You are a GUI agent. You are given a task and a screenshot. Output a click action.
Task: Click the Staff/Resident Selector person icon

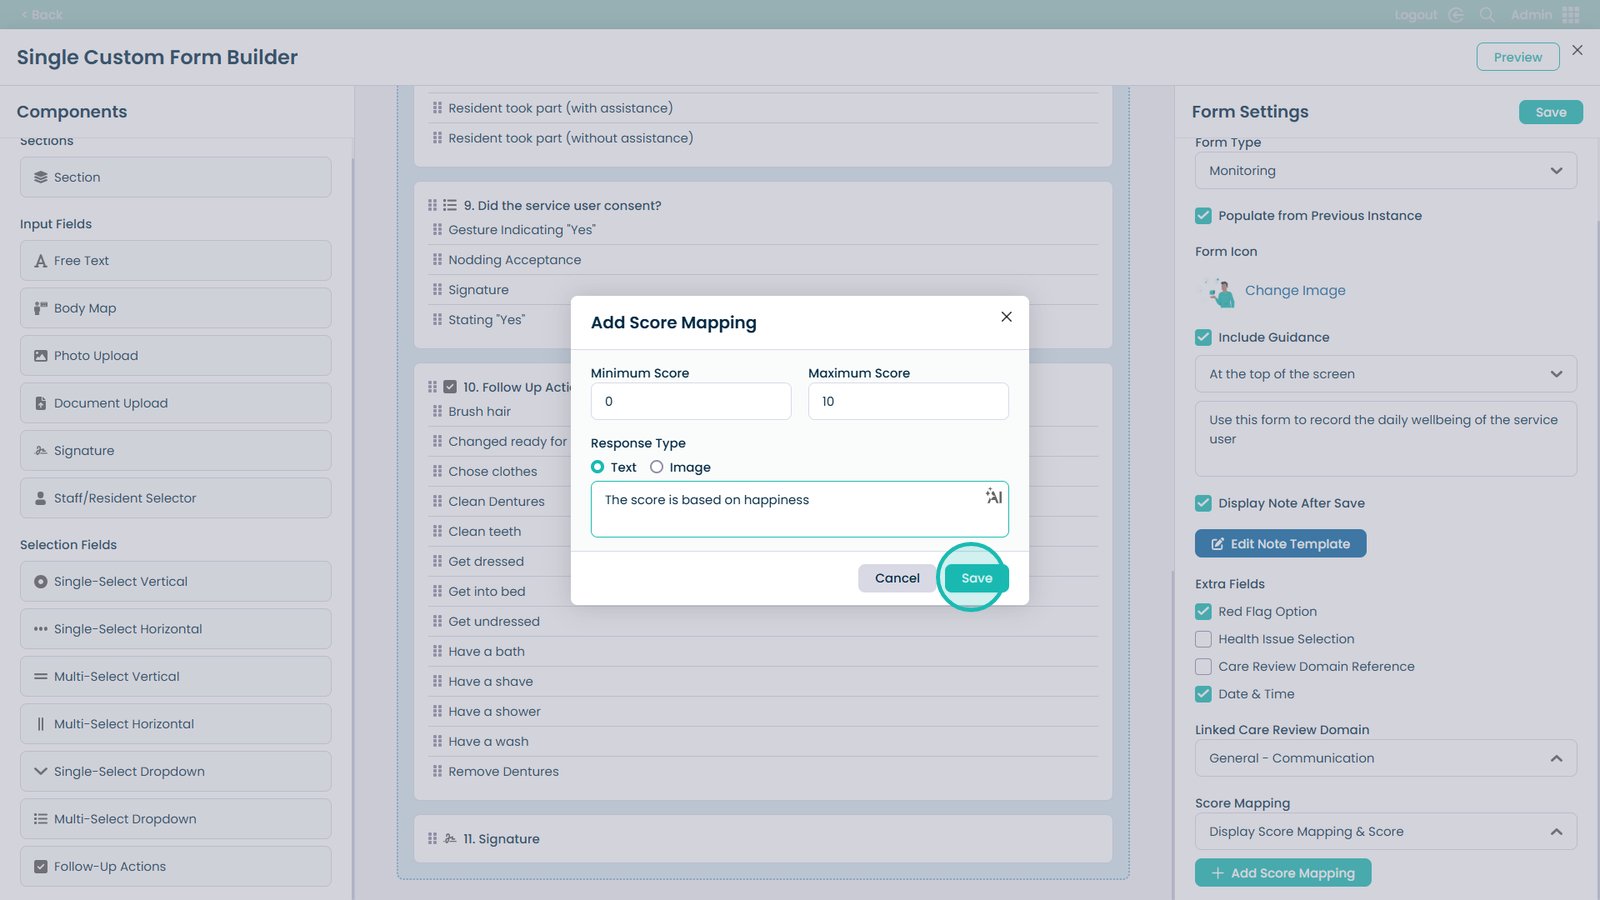click(41, 498)
